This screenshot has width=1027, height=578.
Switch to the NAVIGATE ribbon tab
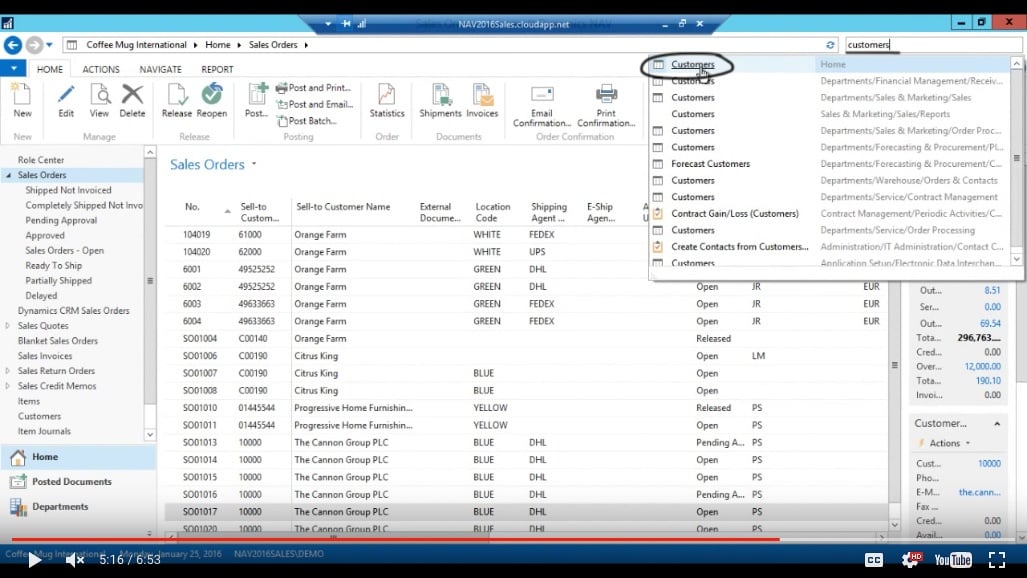pyautogui.click(x=160, y=69)
